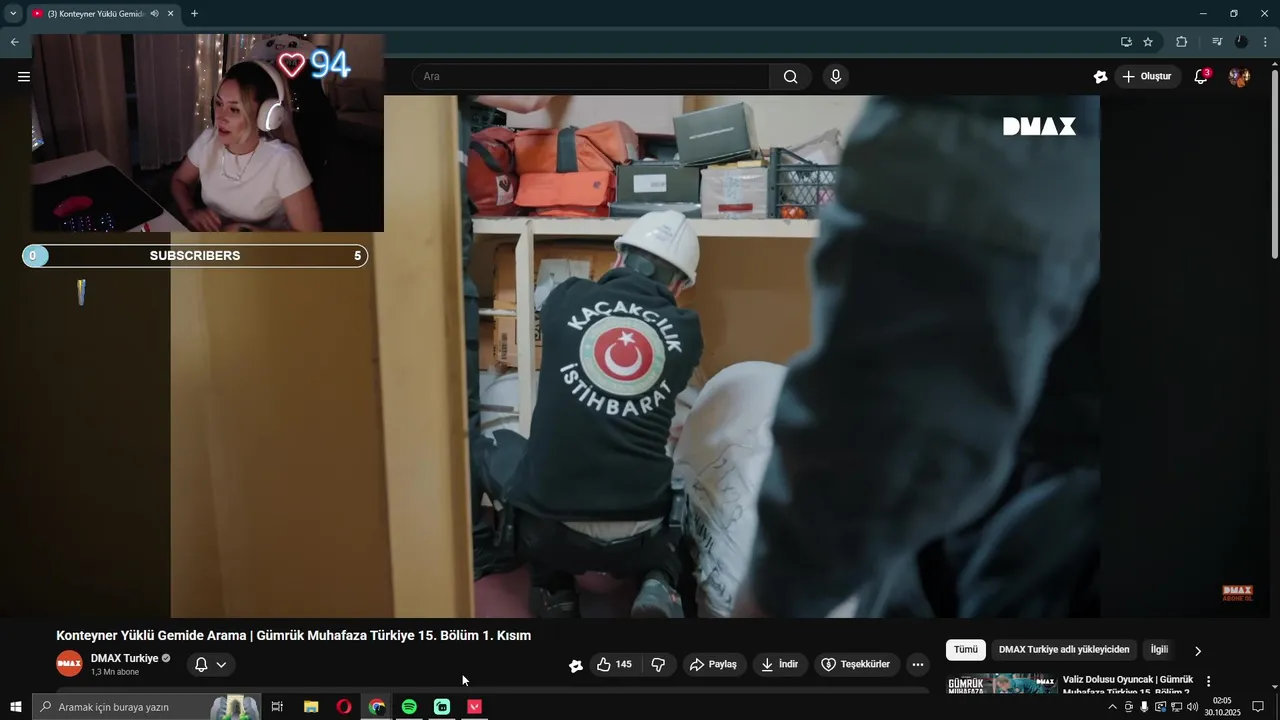Open DMAX Turkiye channel name link
The height and width of the screenshot is (720, 1280).
point(125,658)
